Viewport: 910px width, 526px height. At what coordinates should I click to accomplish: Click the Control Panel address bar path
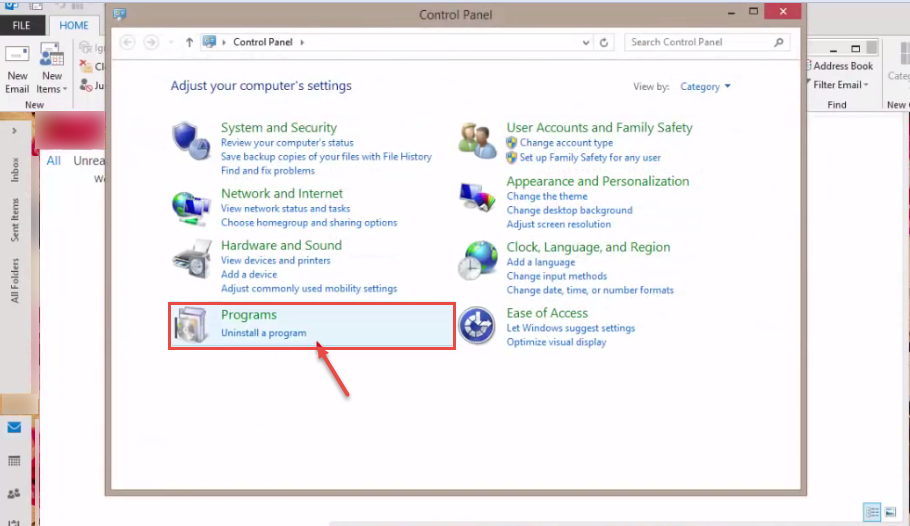click(x=263, y=42)
